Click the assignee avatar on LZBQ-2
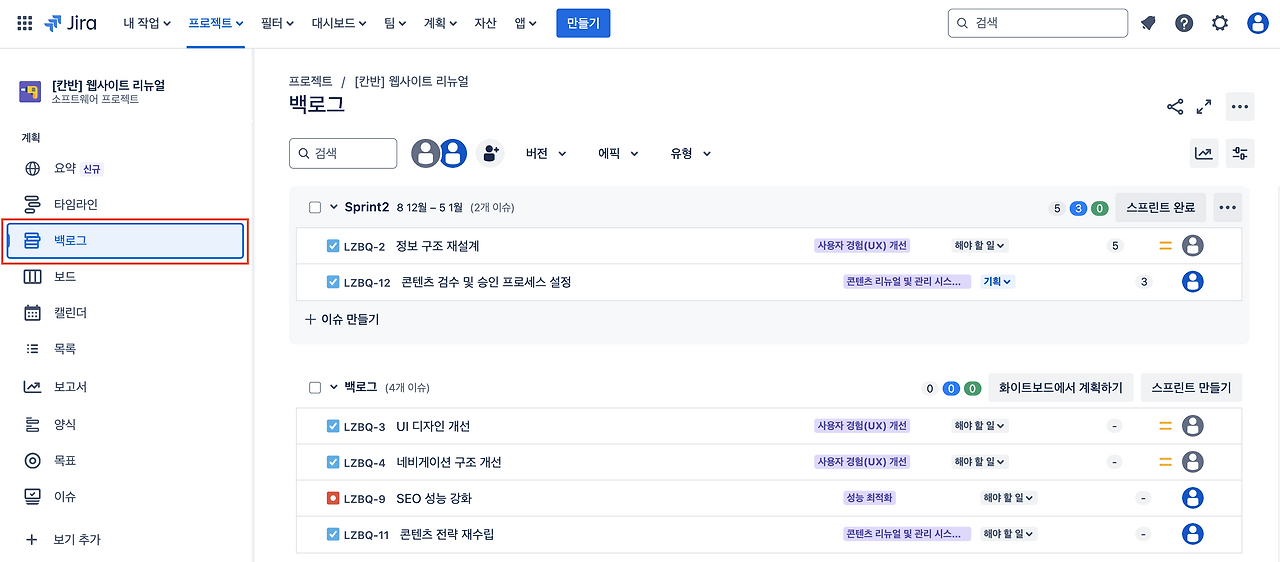Image resolution: width=1280 pixels, height=562 pixels. pyautogui.click(x=1192, y=246)
